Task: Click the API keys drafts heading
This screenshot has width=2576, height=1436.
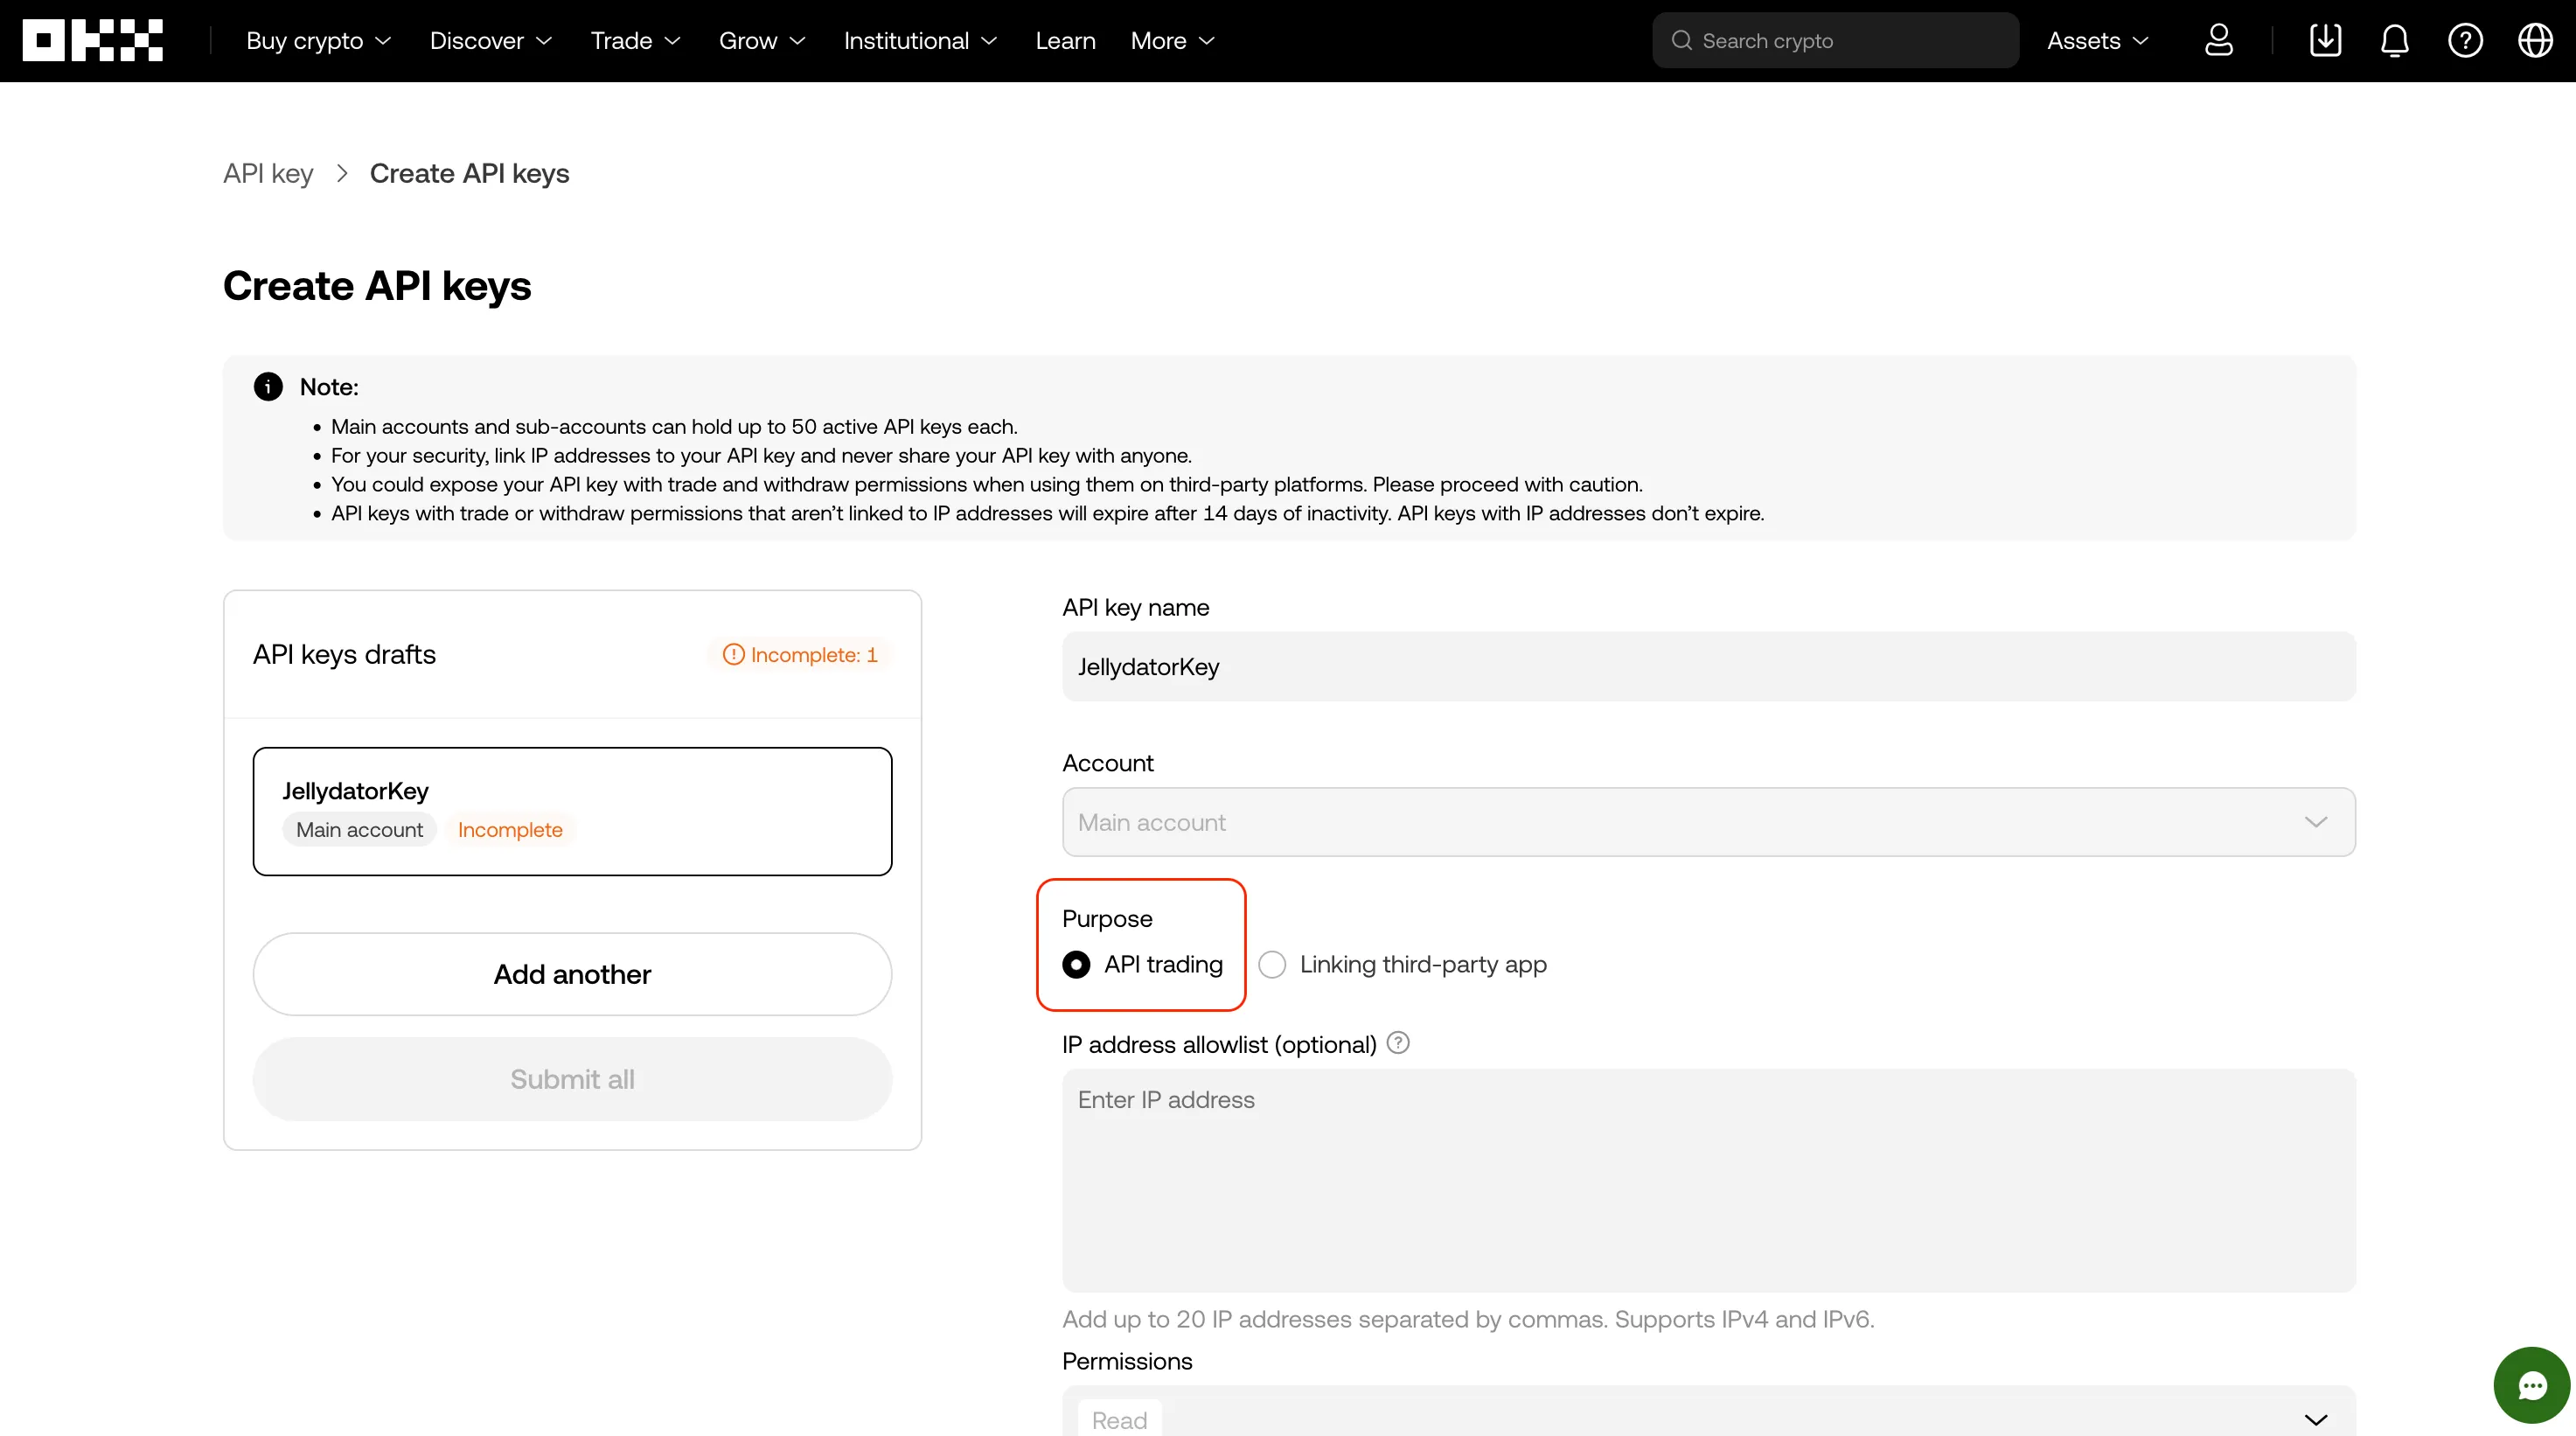Action: (344, 654)
